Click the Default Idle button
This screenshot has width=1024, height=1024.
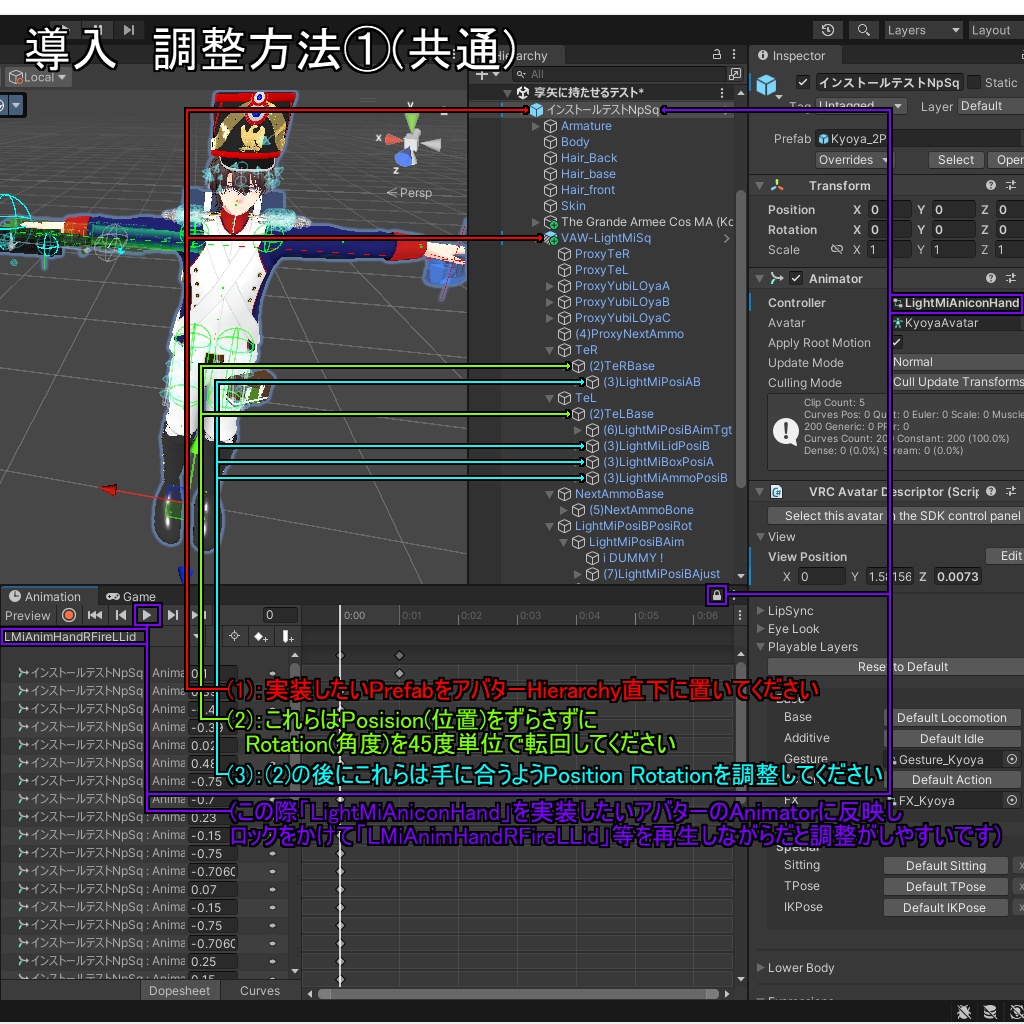tap(952, 739)
